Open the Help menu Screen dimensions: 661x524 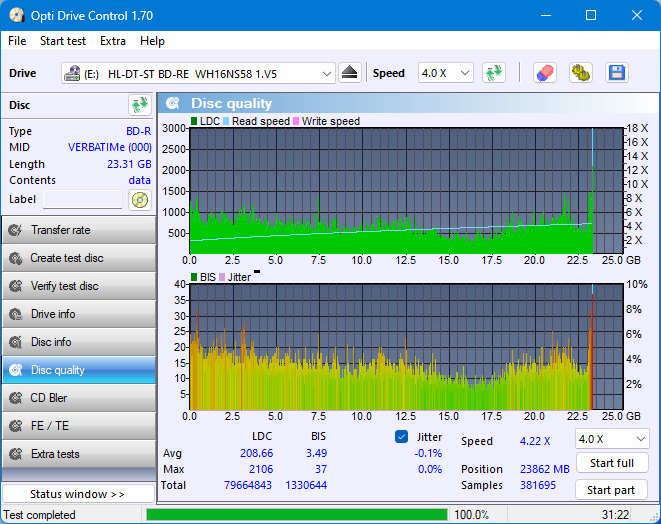pos(152,41)
